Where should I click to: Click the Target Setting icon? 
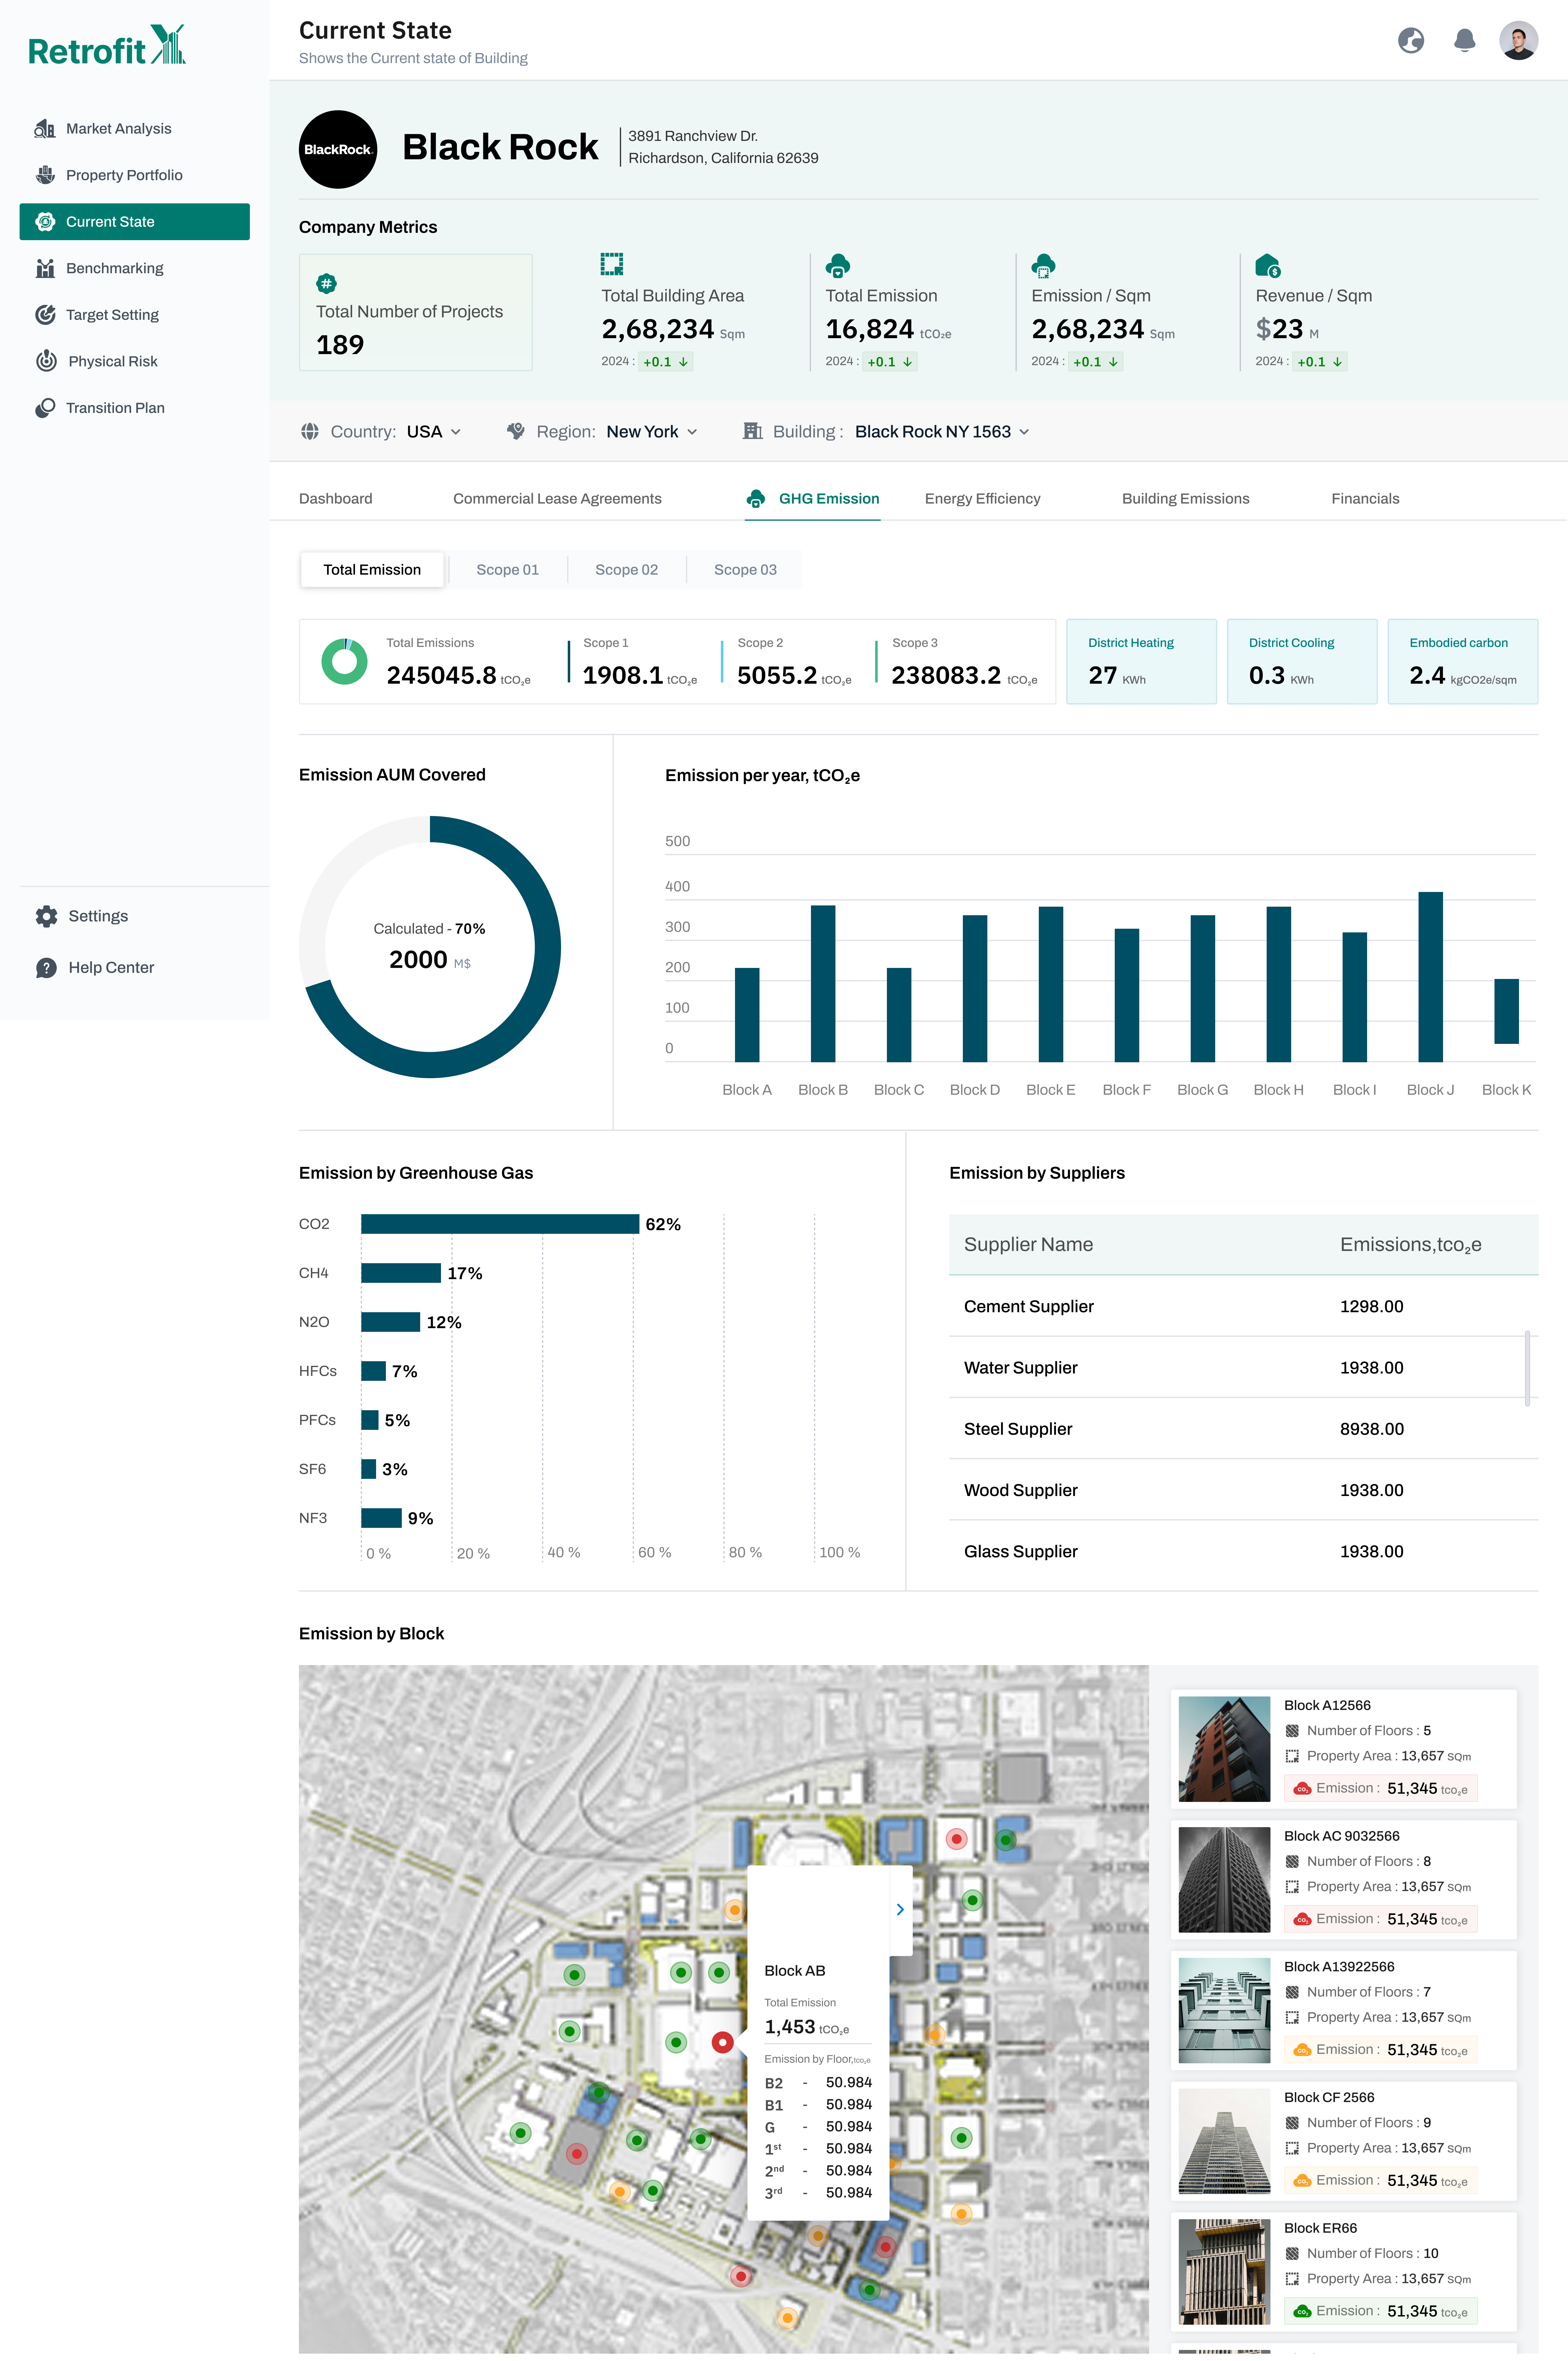[x=45, y=315]
